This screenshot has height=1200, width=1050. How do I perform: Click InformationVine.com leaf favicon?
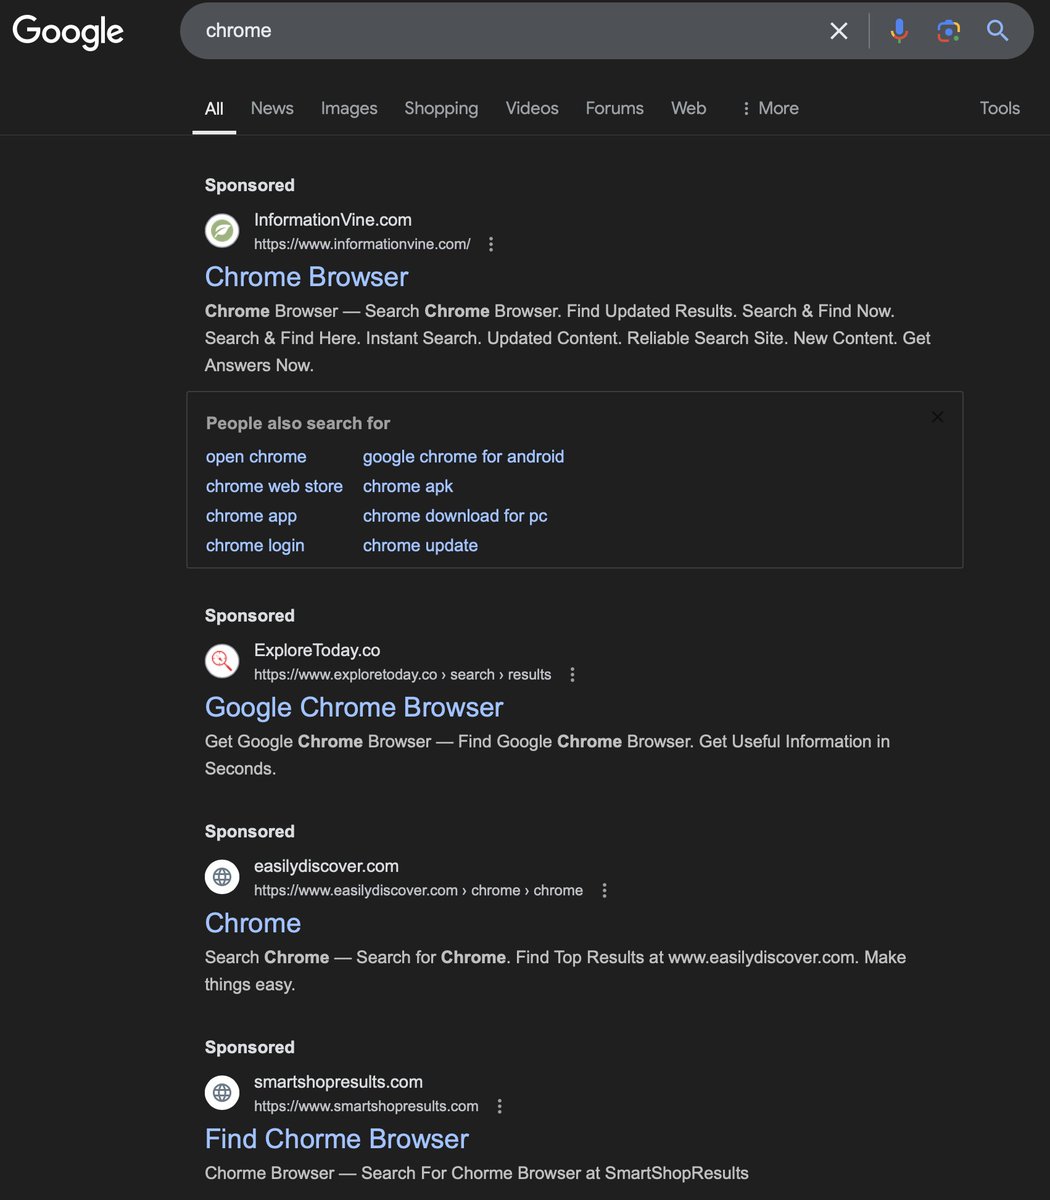coord(222,231)
